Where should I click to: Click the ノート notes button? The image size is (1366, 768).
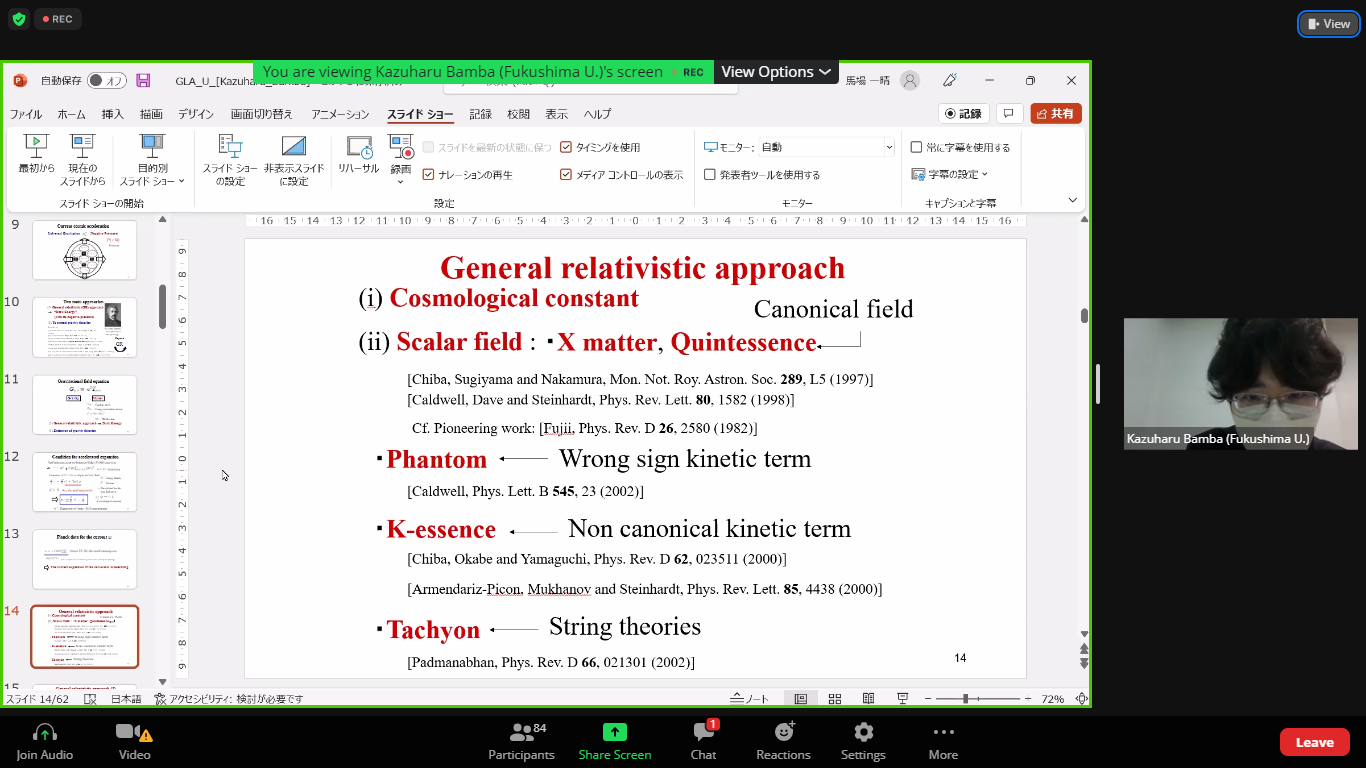click(750, 699)
